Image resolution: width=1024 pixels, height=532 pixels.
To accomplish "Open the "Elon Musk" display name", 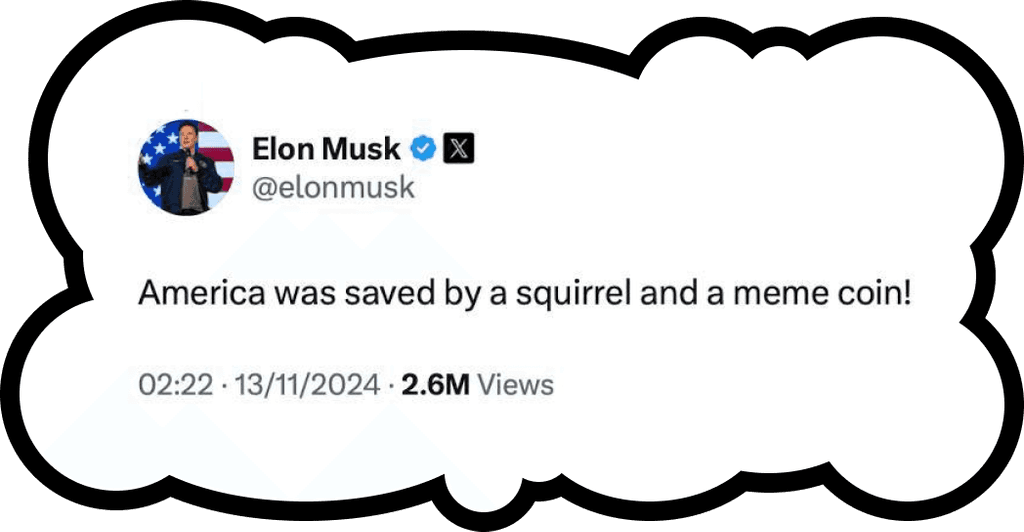I will click(325, 150).
